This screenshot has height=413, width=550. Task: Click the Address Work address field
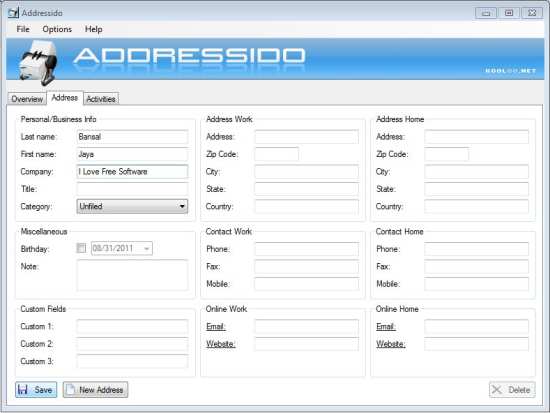[307, 136]
